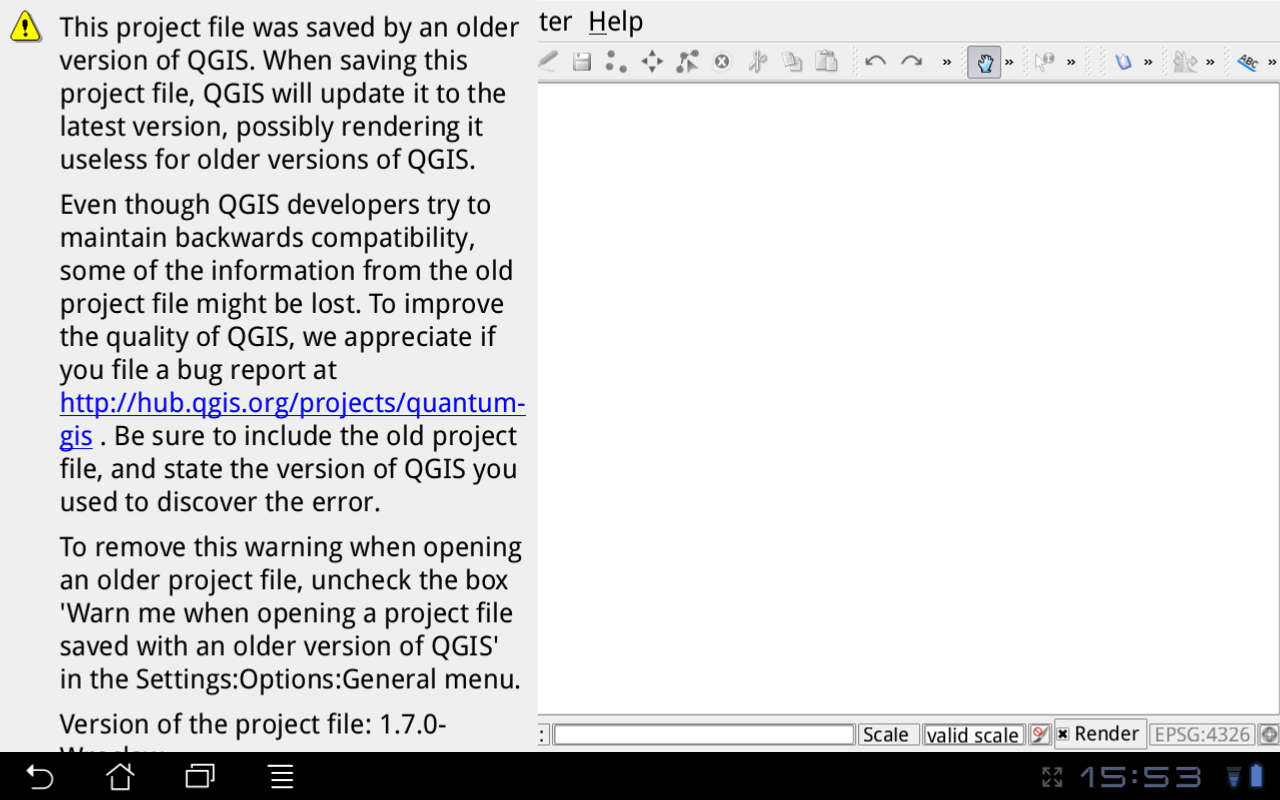Open the Help menu

pos(616,21)
